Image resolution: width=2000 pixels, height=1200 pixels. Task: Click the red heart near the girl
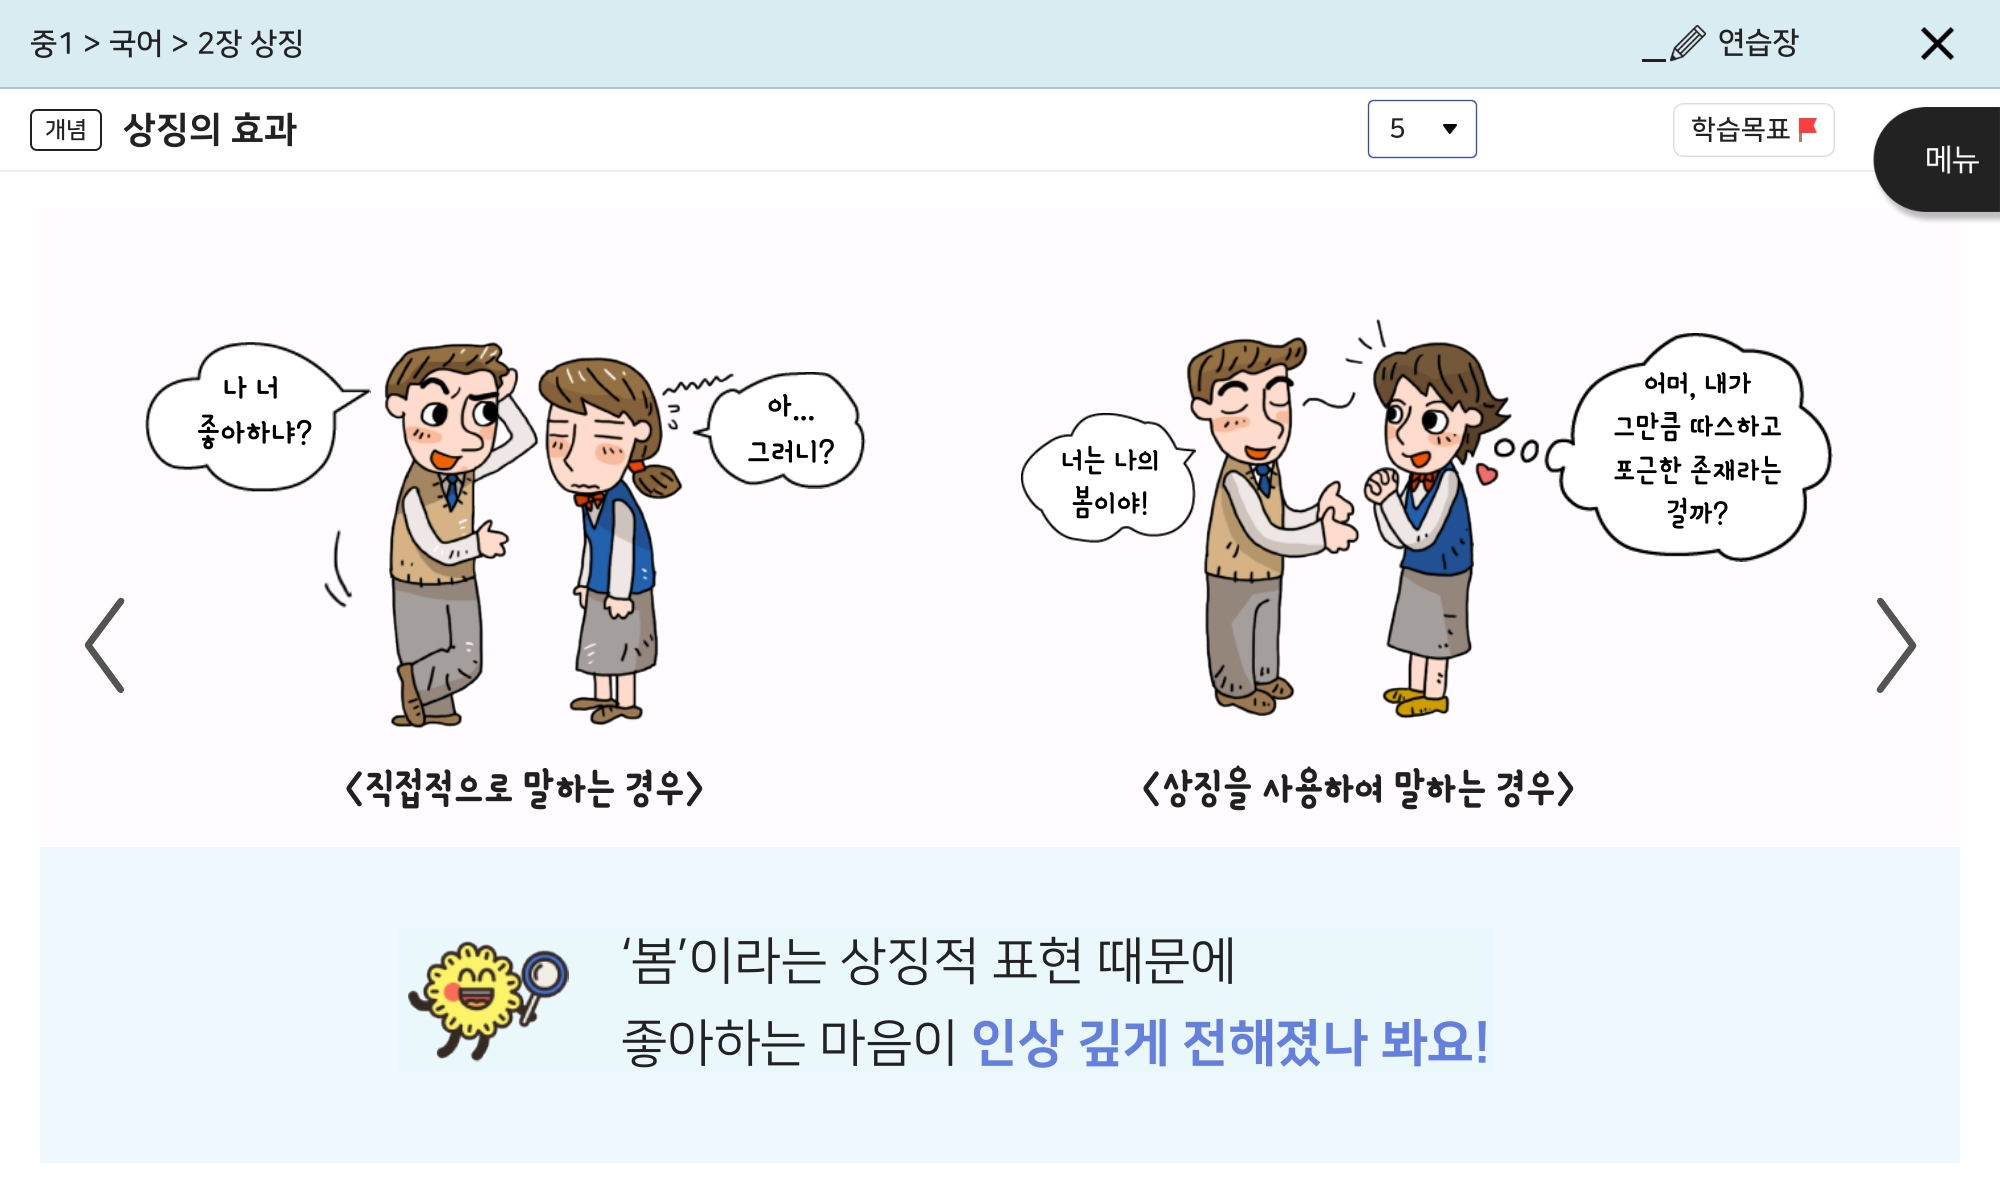[1487, 473]
